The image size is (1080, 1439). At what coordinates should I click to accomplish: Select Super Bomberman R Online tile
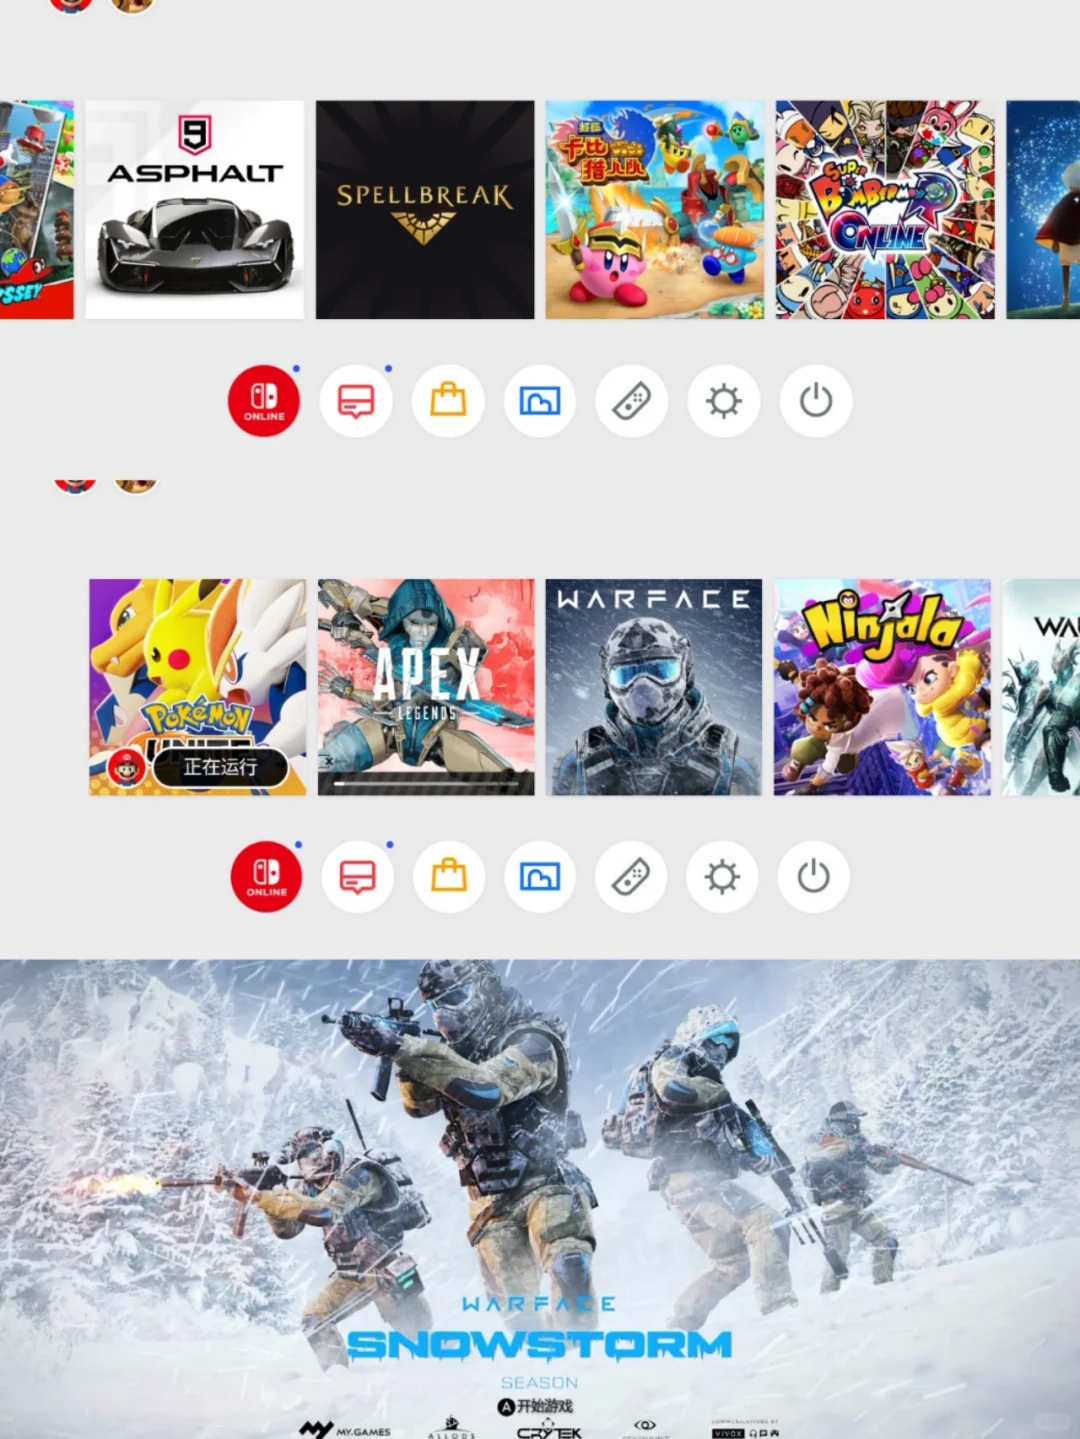point(885,210)
